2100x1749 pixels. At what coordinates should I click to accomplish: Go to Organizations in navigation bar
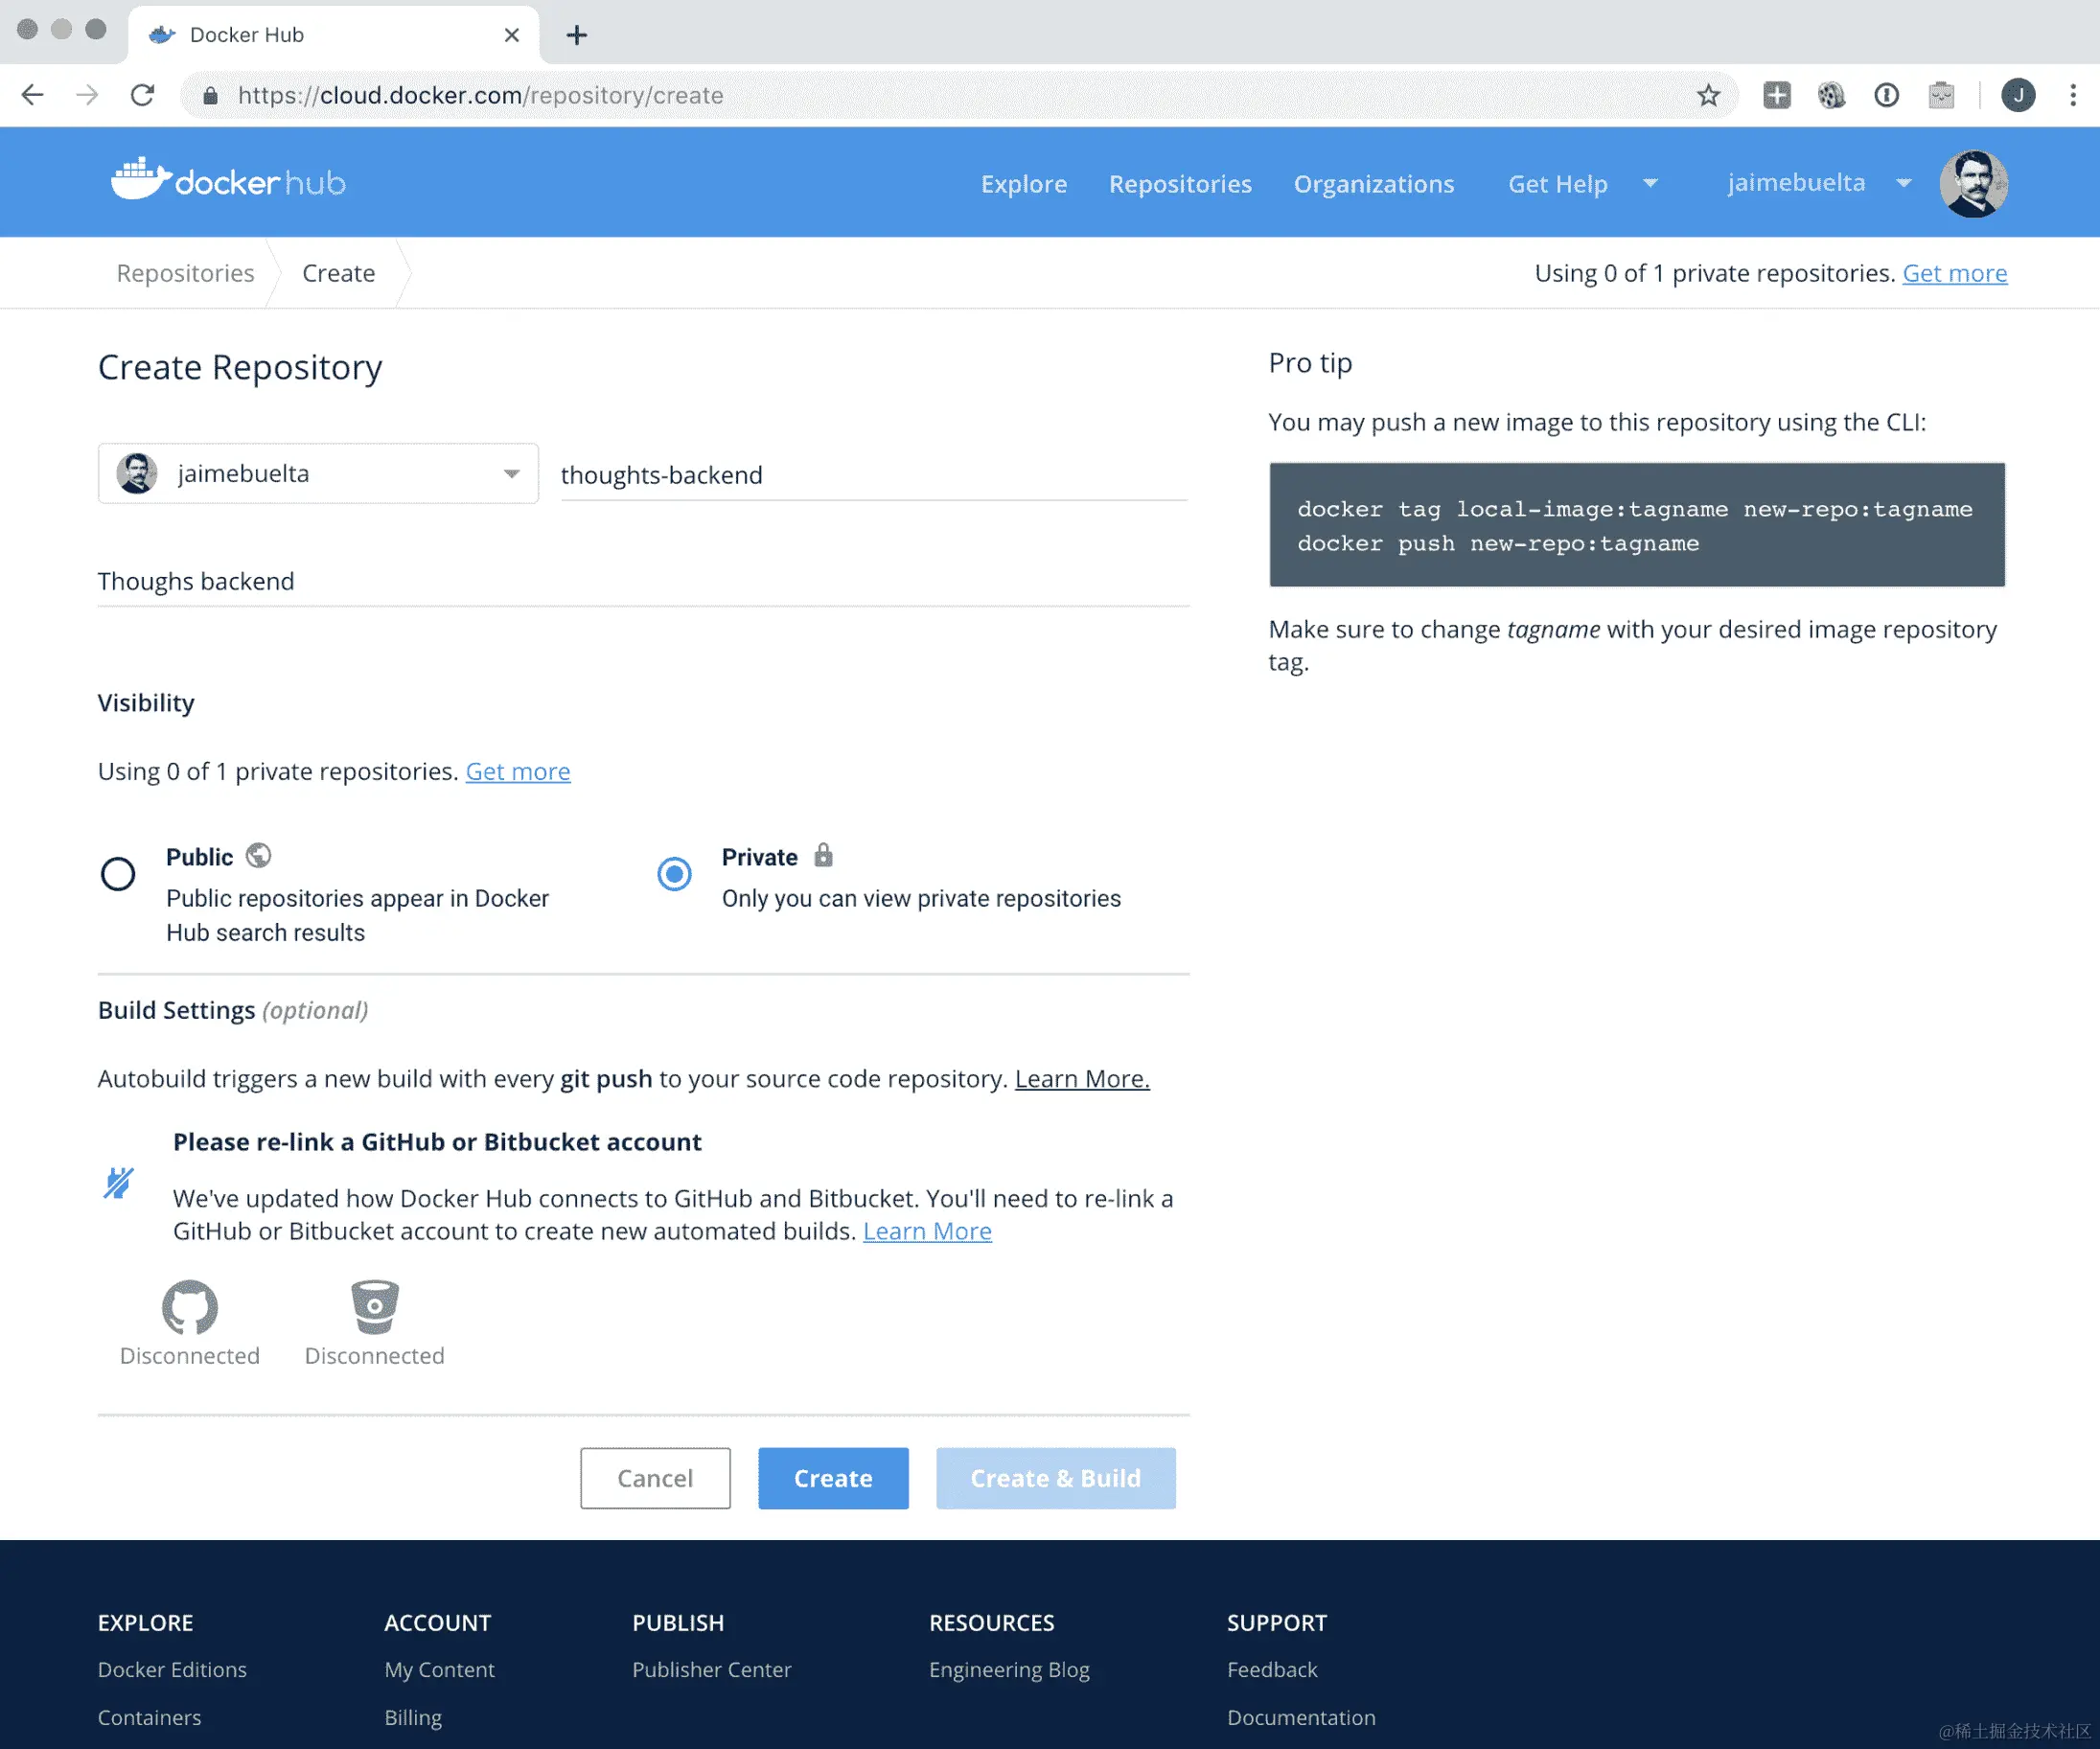click(1373, 184)
